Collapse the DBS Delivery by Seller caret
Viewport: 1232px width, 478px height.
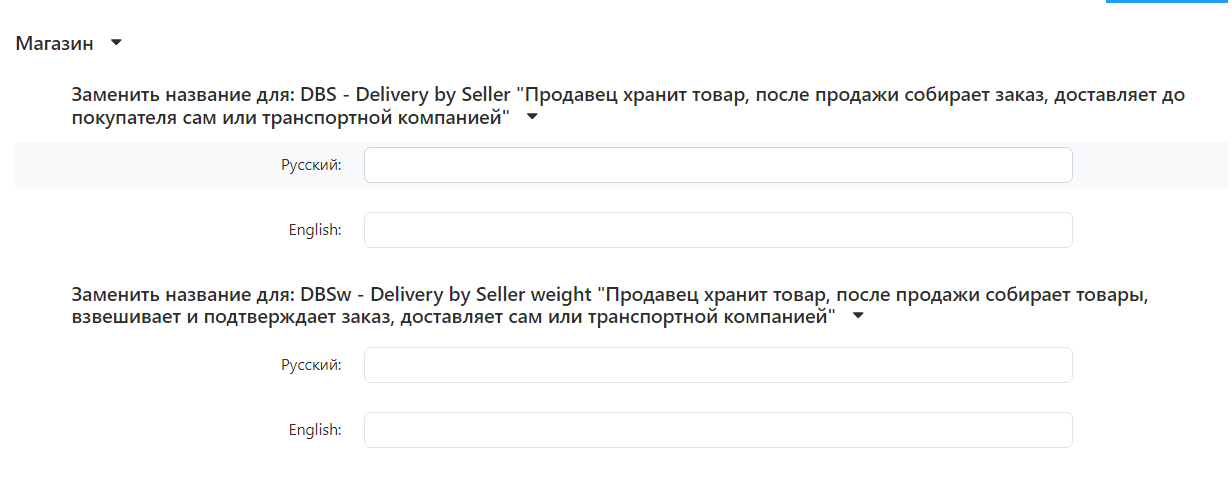532,117
